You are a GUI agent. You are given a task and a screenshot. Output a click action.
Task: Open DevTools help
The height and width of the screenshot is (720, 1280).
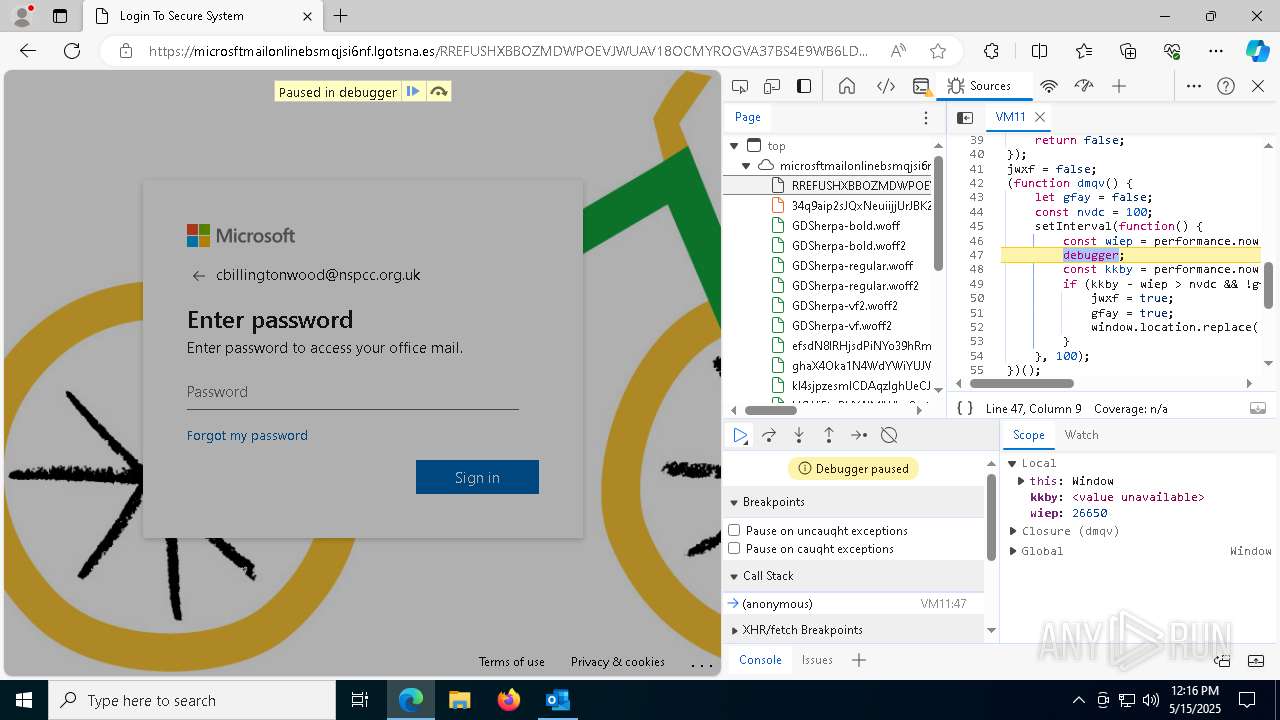pos(1226,86)
